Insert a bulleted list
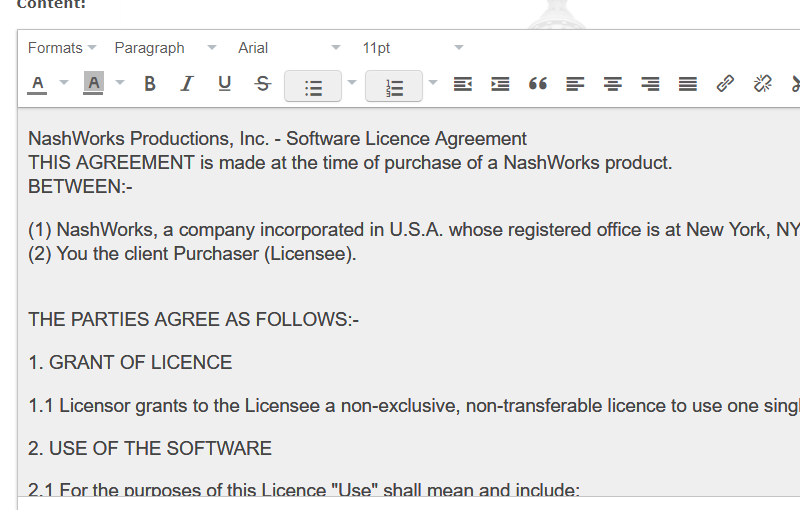Screen dimensions: 800x510 313,86
